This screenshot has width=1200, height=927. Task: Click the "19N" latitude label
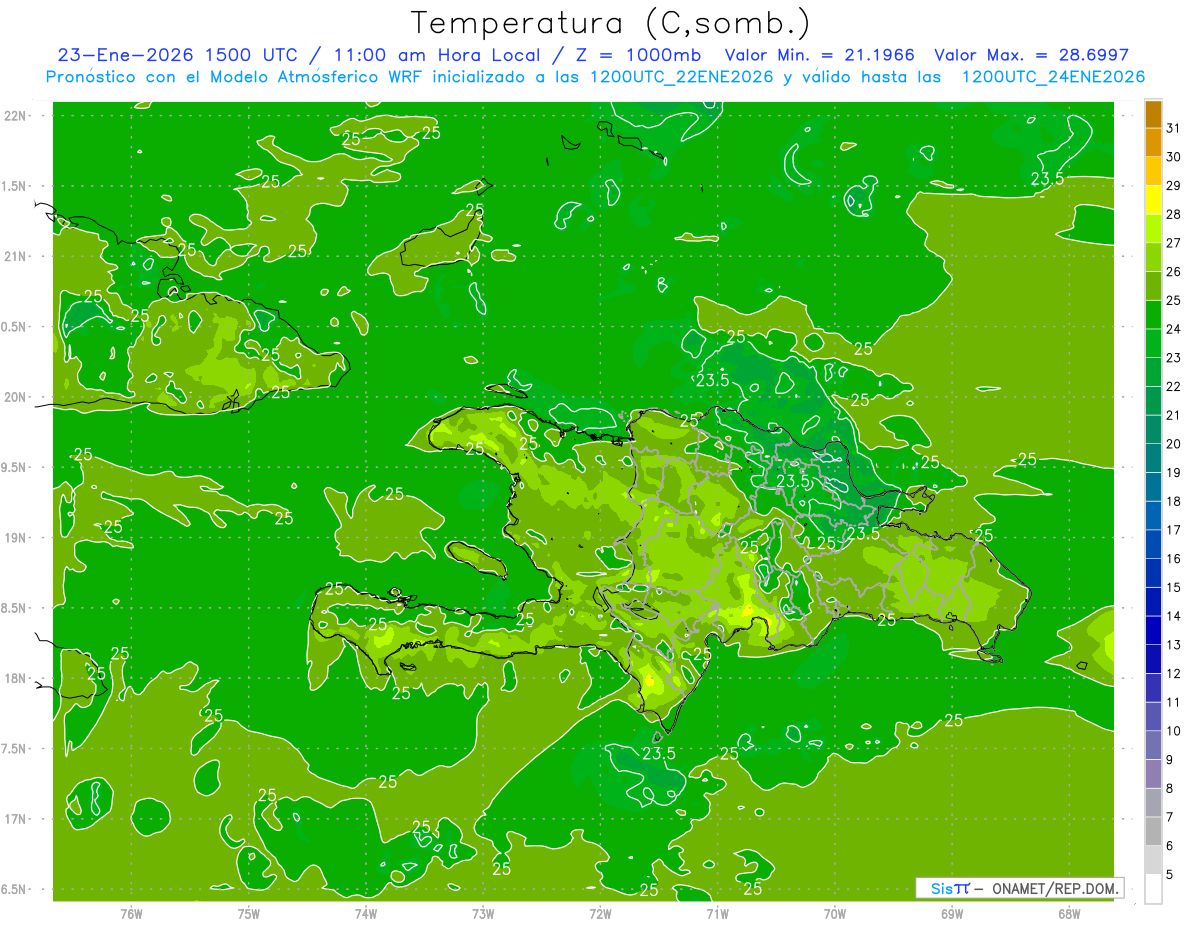click(x=16, y=537)
